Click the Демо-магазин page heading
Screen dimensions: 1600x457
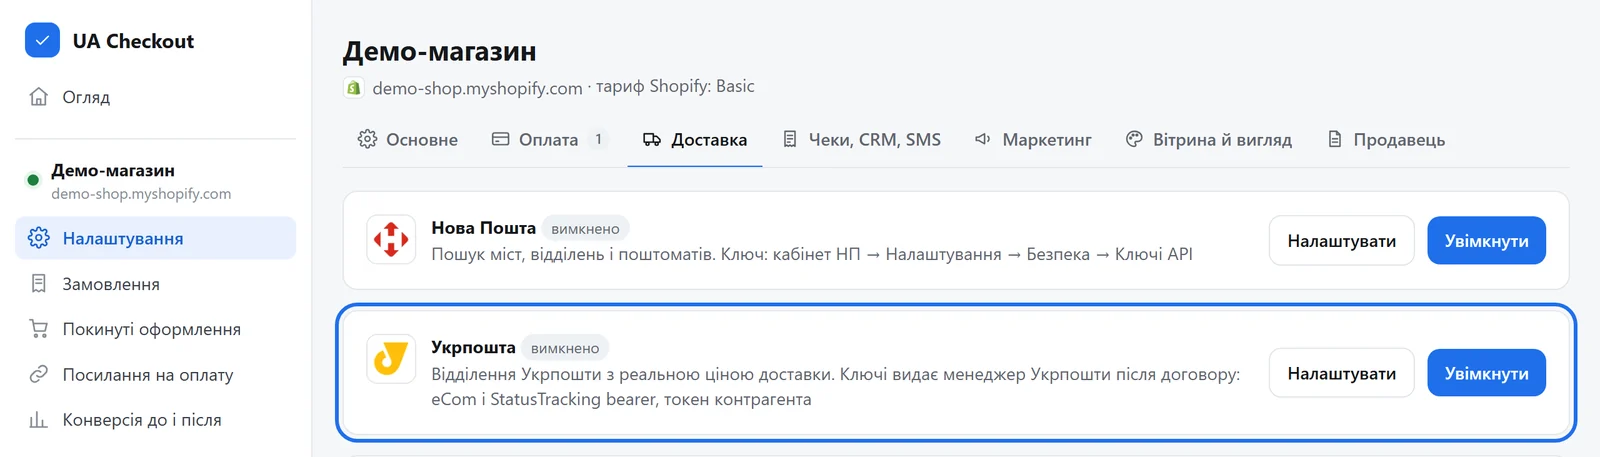[x=439, y=51]
